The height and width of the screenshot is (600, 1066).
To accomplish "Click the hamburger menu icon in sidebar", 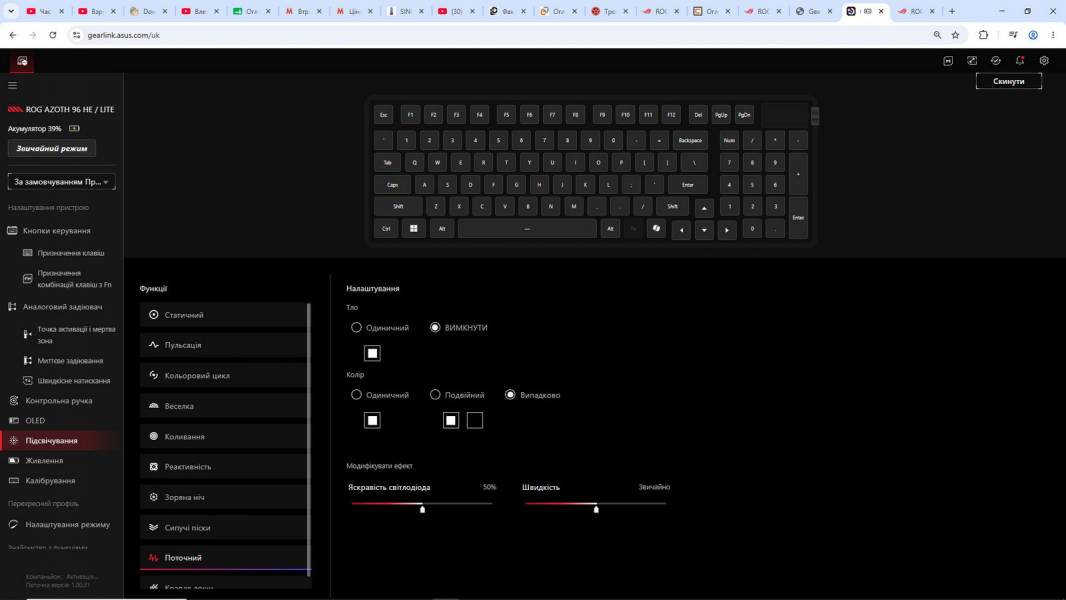I will pyautogui.click(x=12, y=86).
